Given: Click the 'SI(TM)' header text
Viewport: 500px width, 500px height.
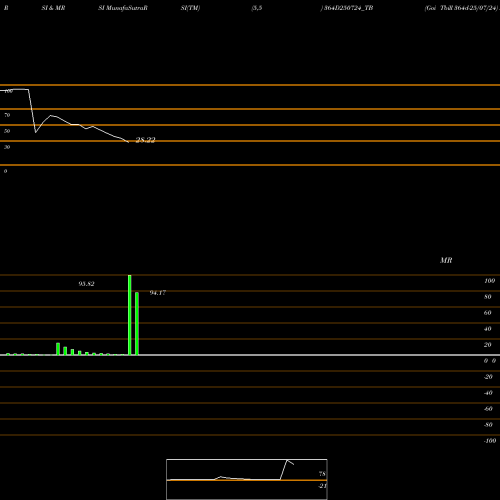Looking at the screenshot, I should pos(190,8).
